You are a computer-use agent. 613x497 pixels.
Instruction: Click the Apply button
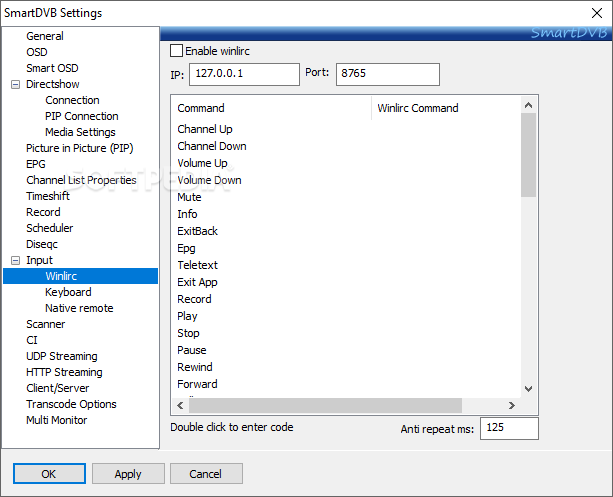pyautogui.click(x=128, y=474)
